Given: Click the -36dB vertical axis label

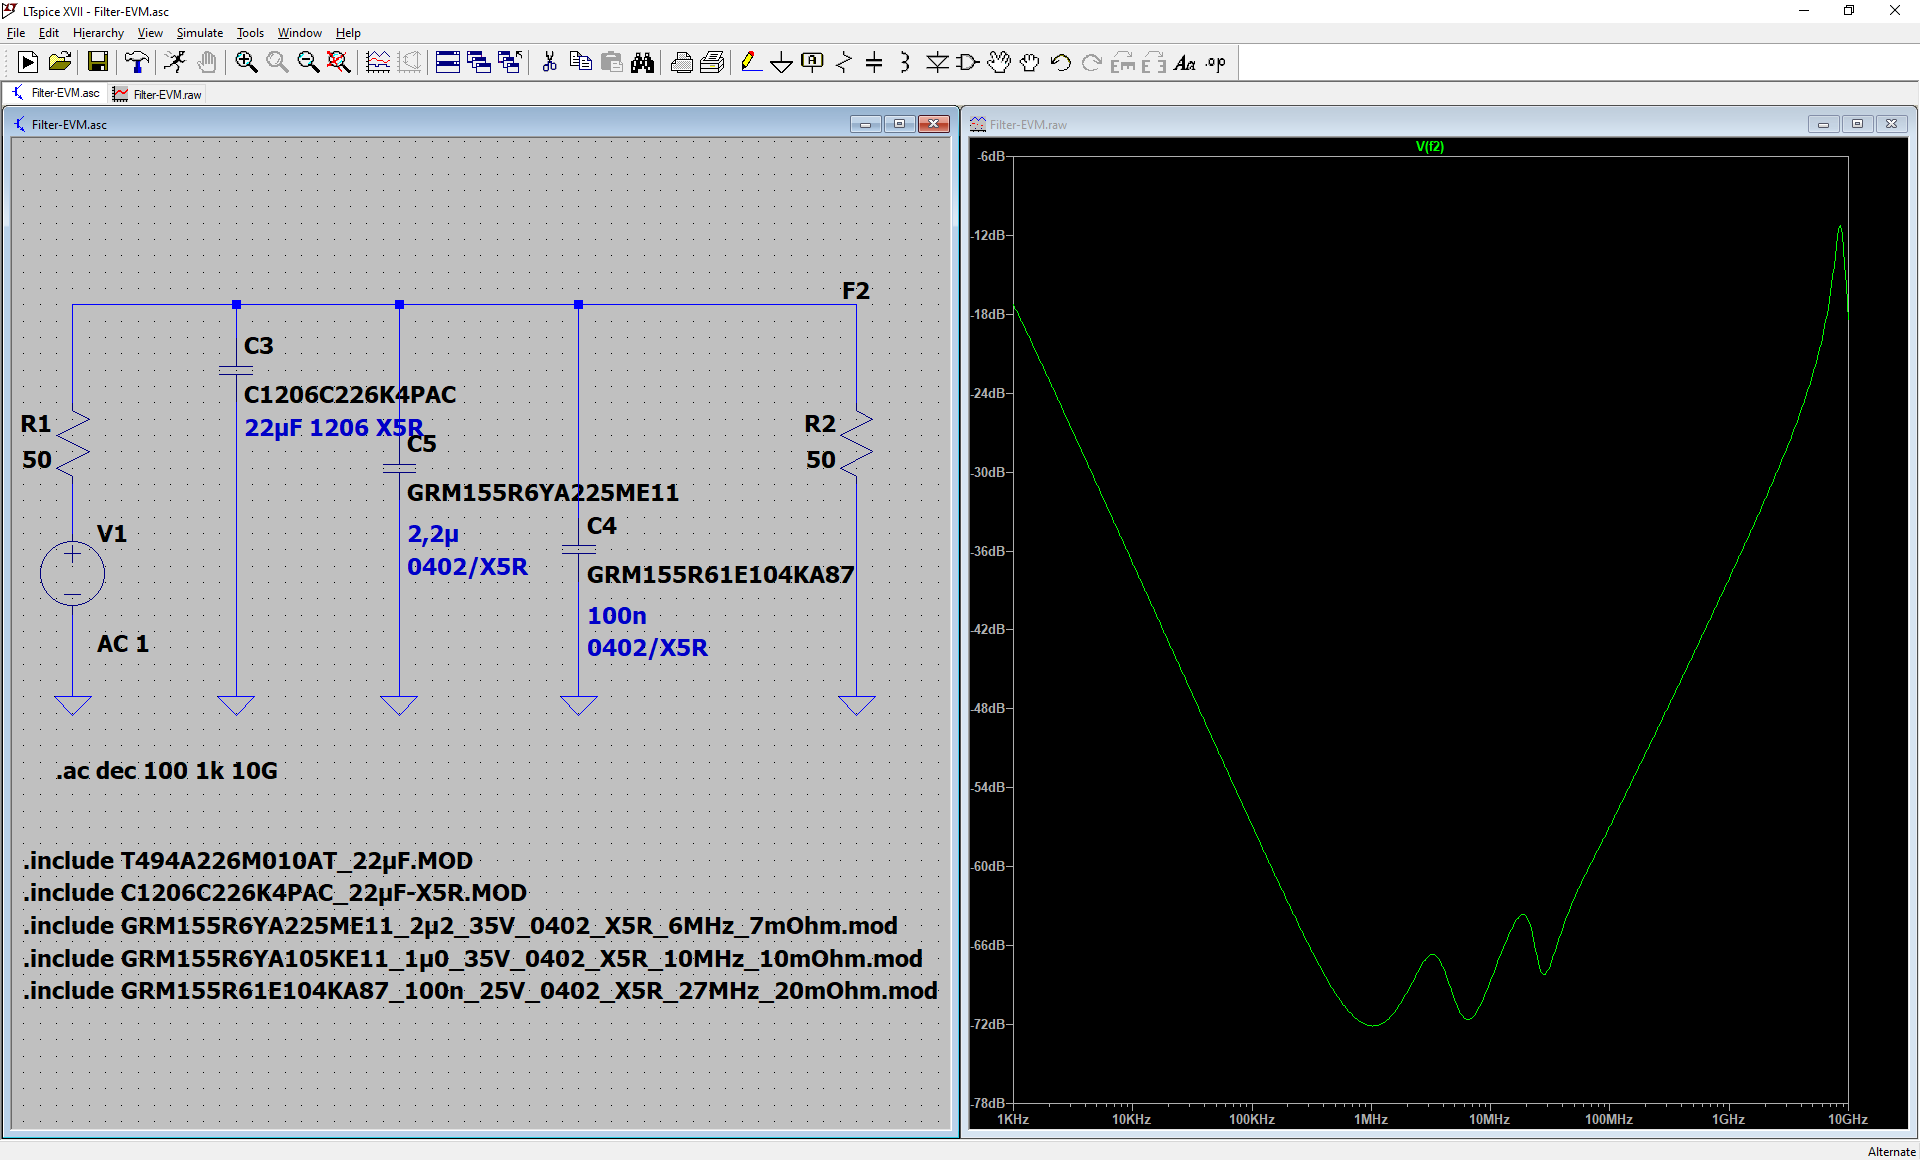Looking at the screenshot, I should tap(988, 551).
